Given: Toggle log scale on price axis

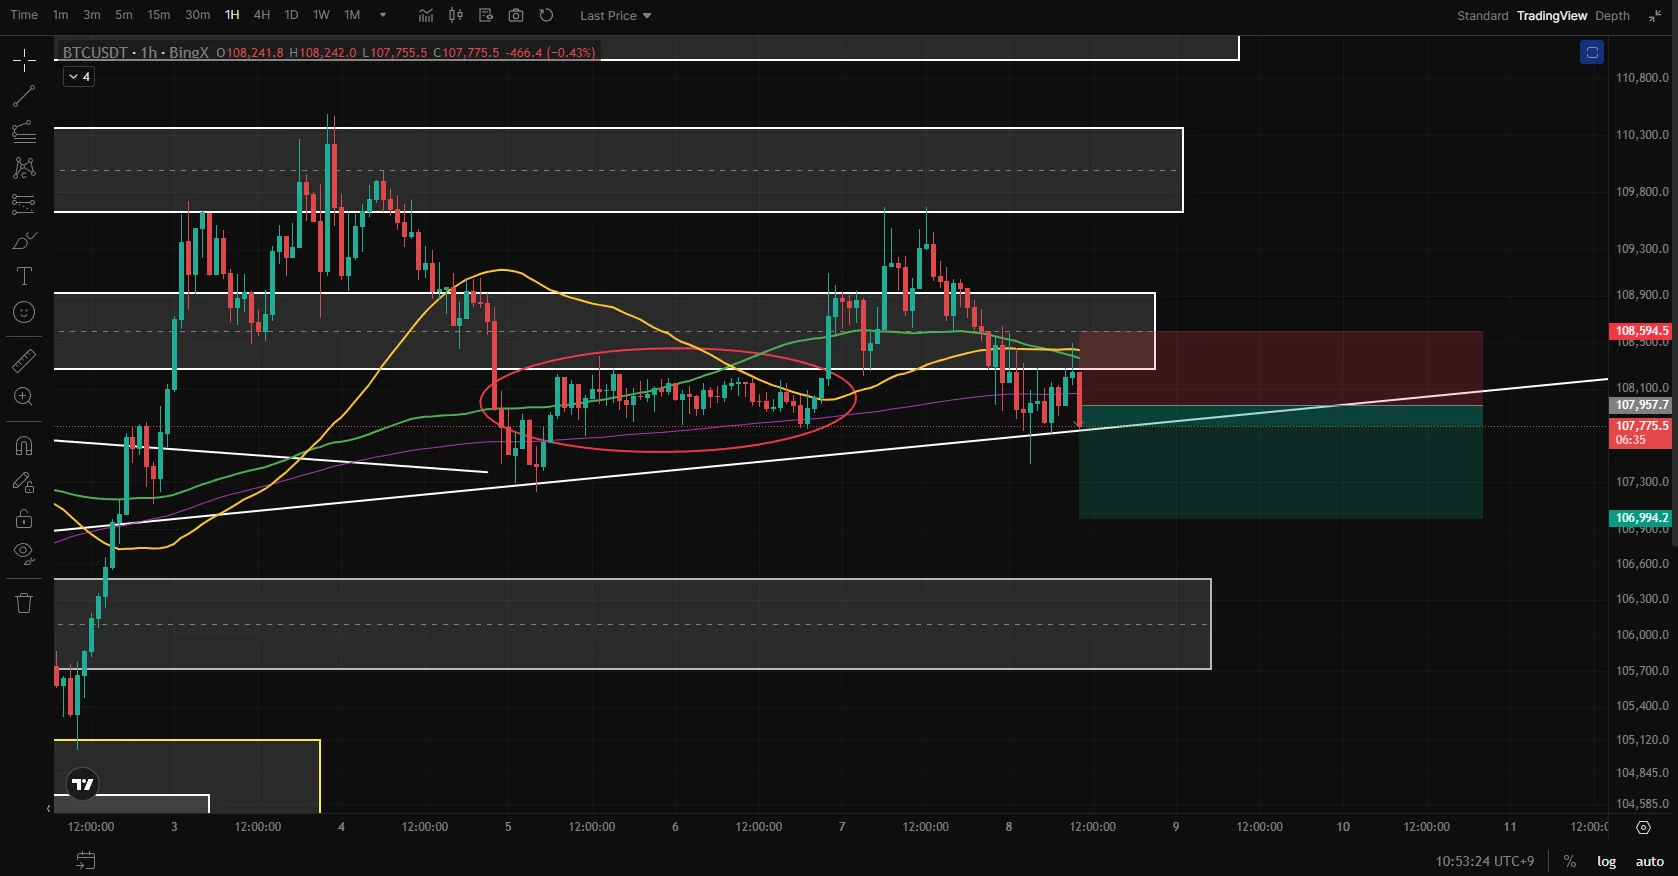Looking at the screenshot, I should 1606,861.
